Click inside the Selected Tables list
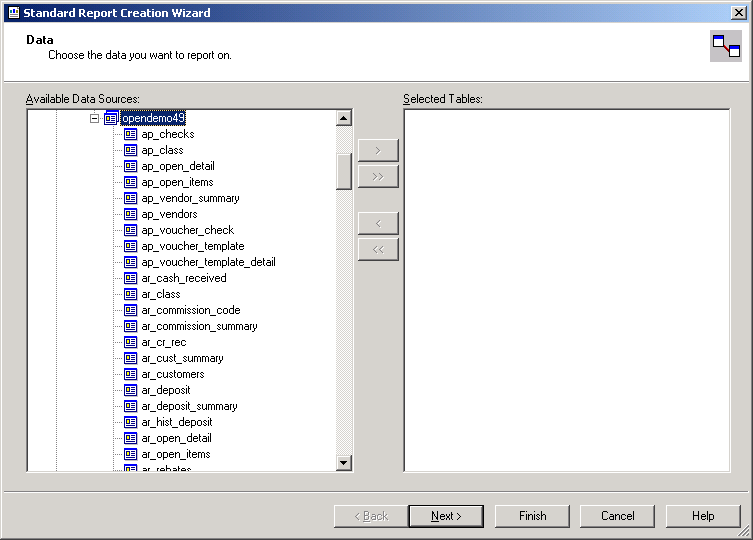 click(x=566, y=290)
